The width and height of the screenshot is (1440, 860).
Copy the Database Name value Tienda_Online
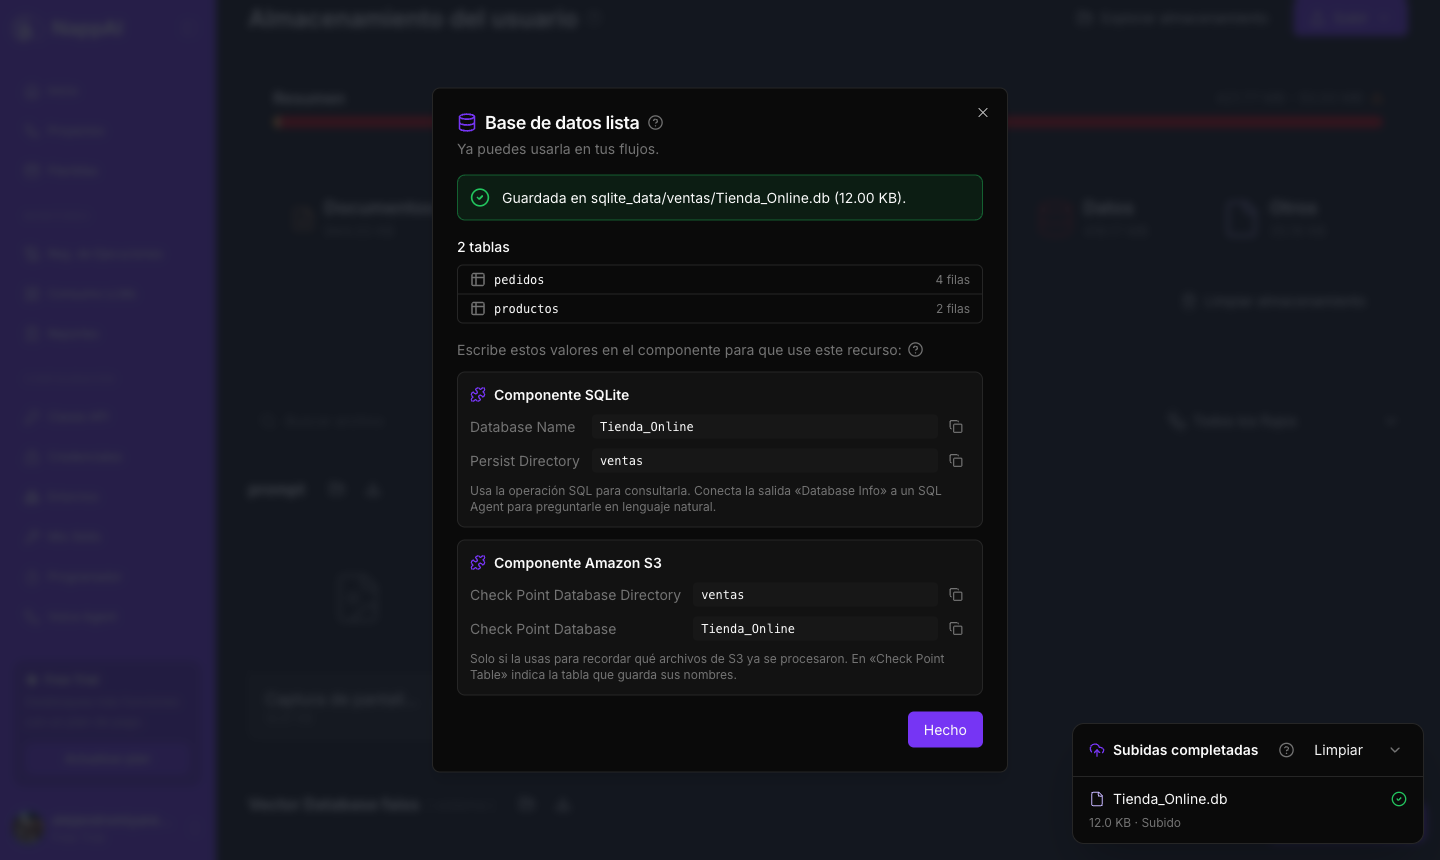[x=956, y=427]
